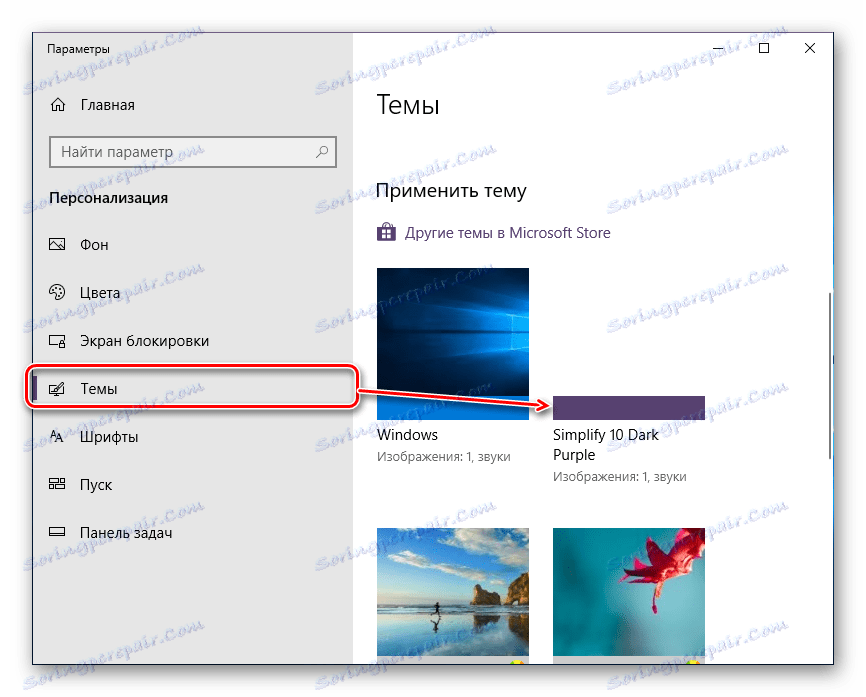Select the red flower theme thumbnail
This screenshot has width=866, height=697.
click(x=628, y=592)
